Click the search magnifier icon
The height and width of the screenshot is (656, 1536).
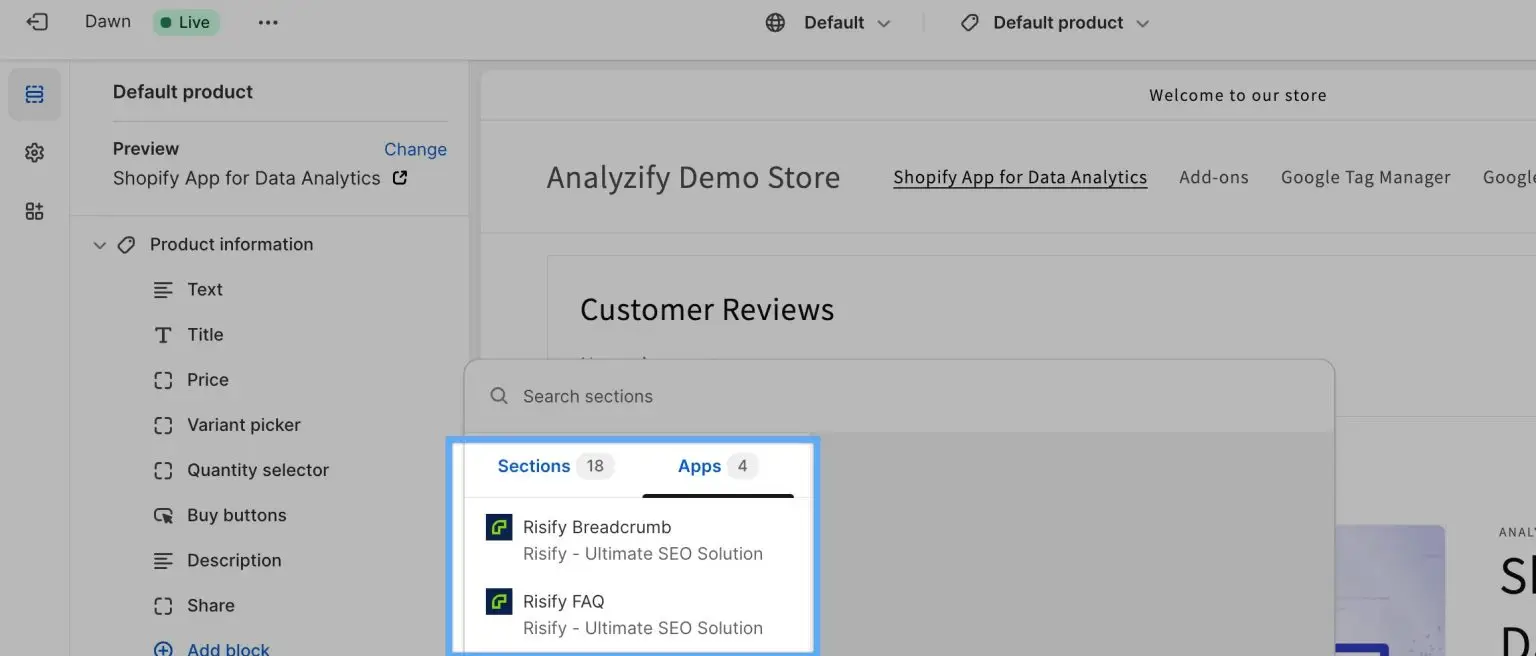(x=499, y=396)
